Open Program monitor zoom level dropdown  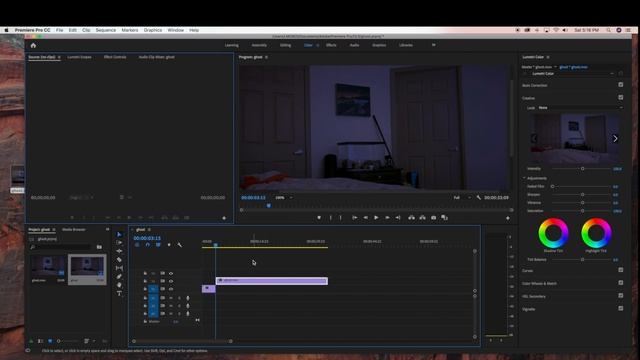(x=284, y=198)
